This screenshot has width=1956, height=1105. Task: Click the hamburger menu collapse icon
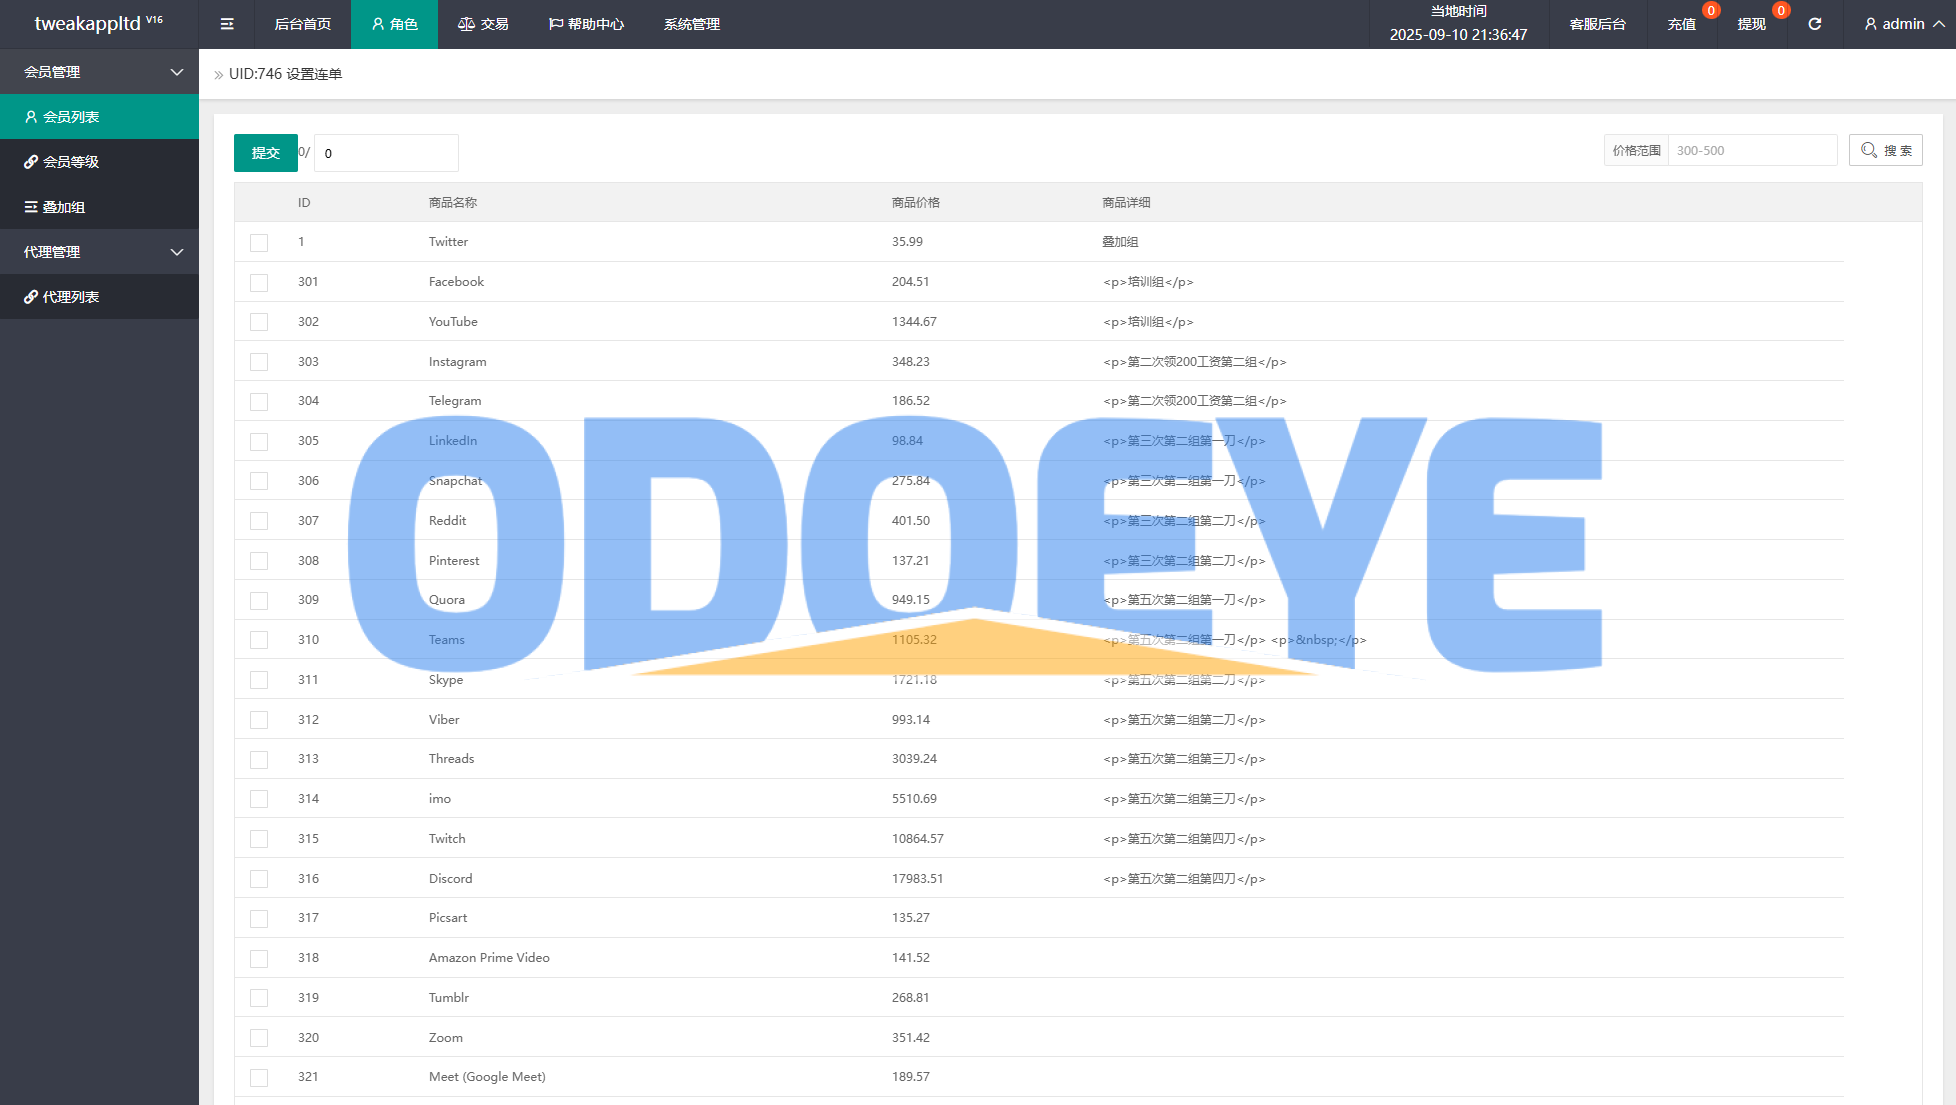point(227,24)
